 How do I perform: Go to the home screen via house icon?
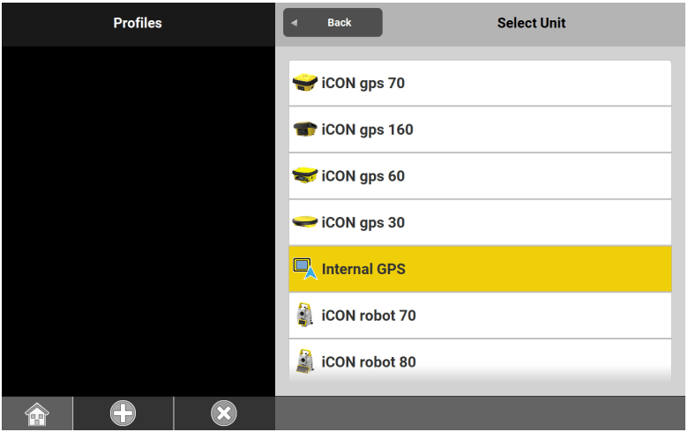click(37, 414)
